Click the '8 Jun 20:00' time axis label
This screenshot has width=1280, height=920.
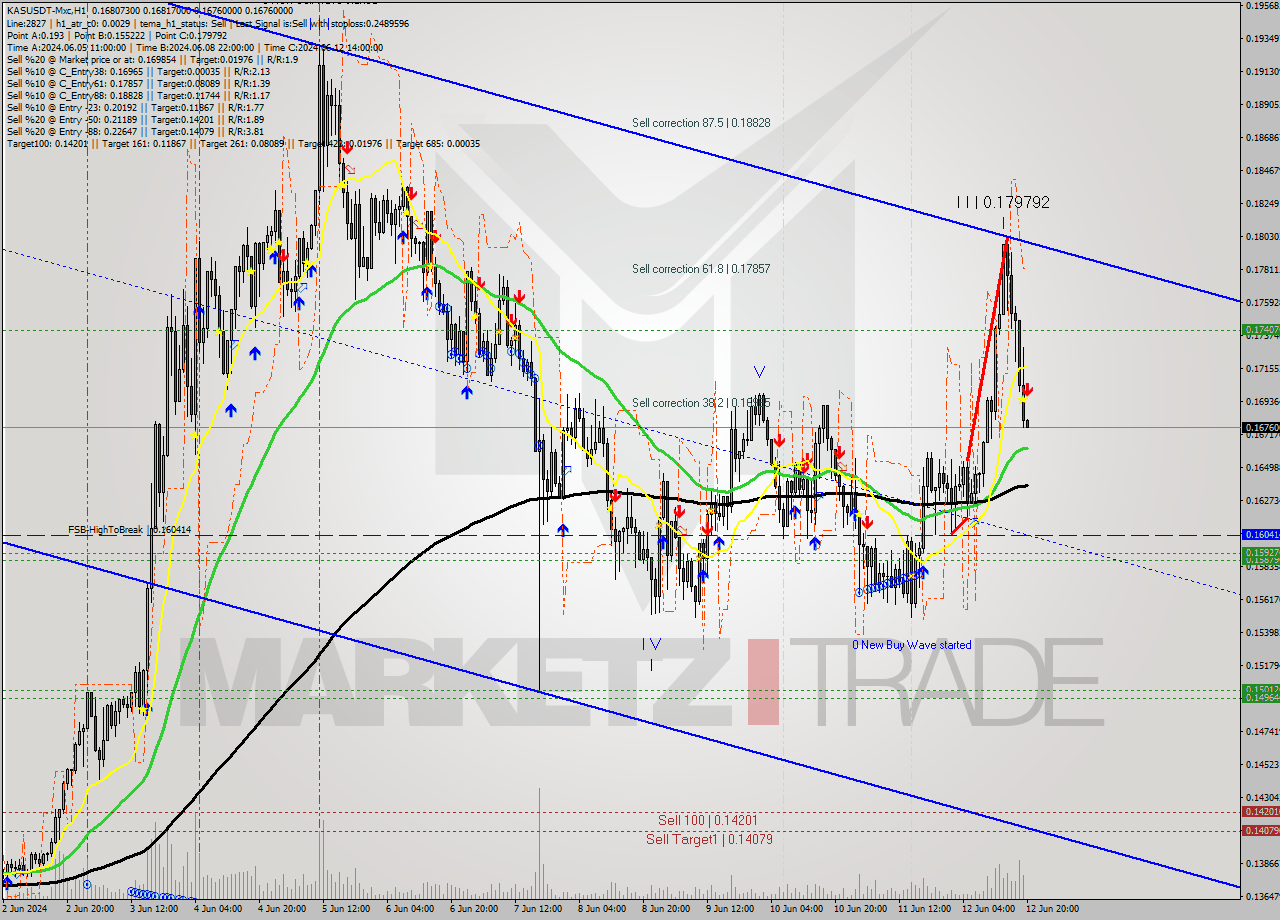click(666, 909)
